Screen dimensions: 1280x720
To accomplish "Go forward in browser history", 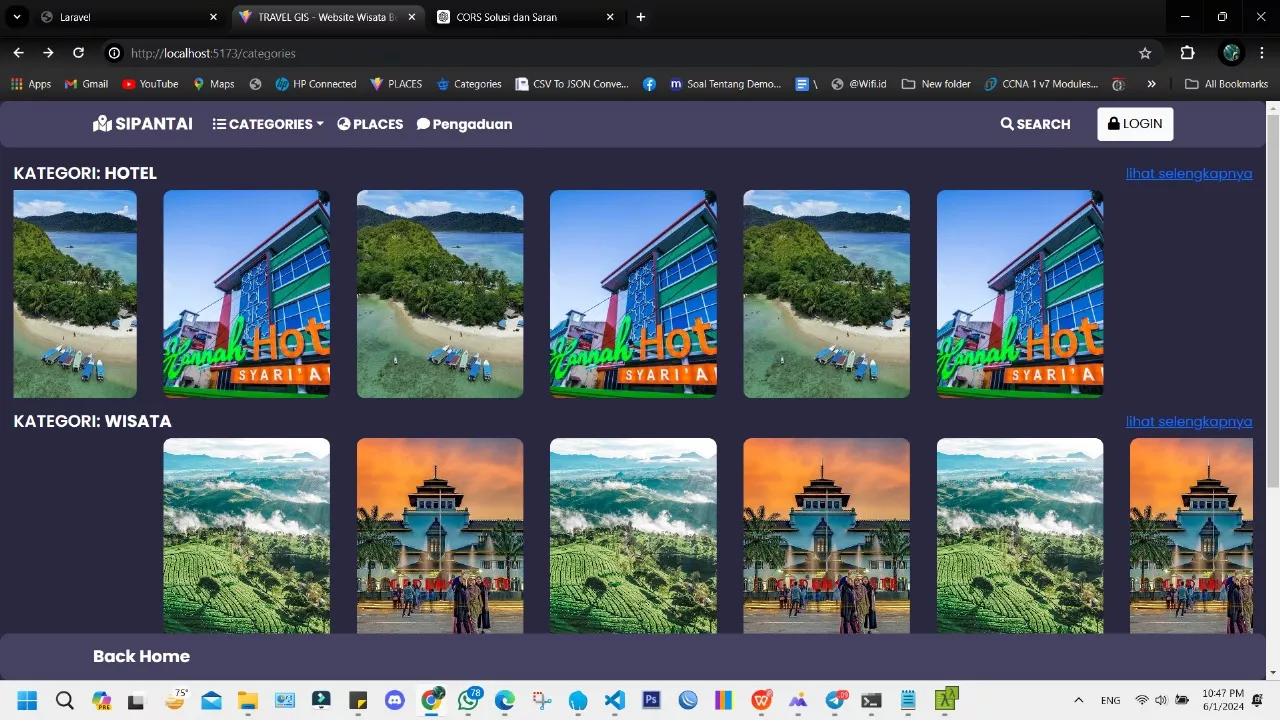I will coord(48,53).
